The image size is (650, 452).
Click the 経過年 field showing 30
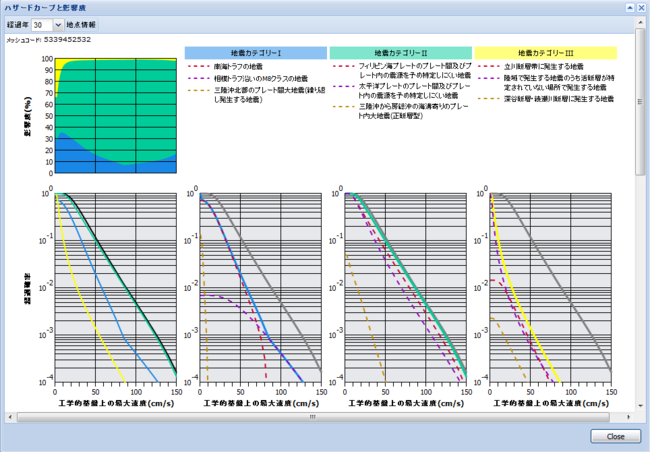tap(42, 25)
